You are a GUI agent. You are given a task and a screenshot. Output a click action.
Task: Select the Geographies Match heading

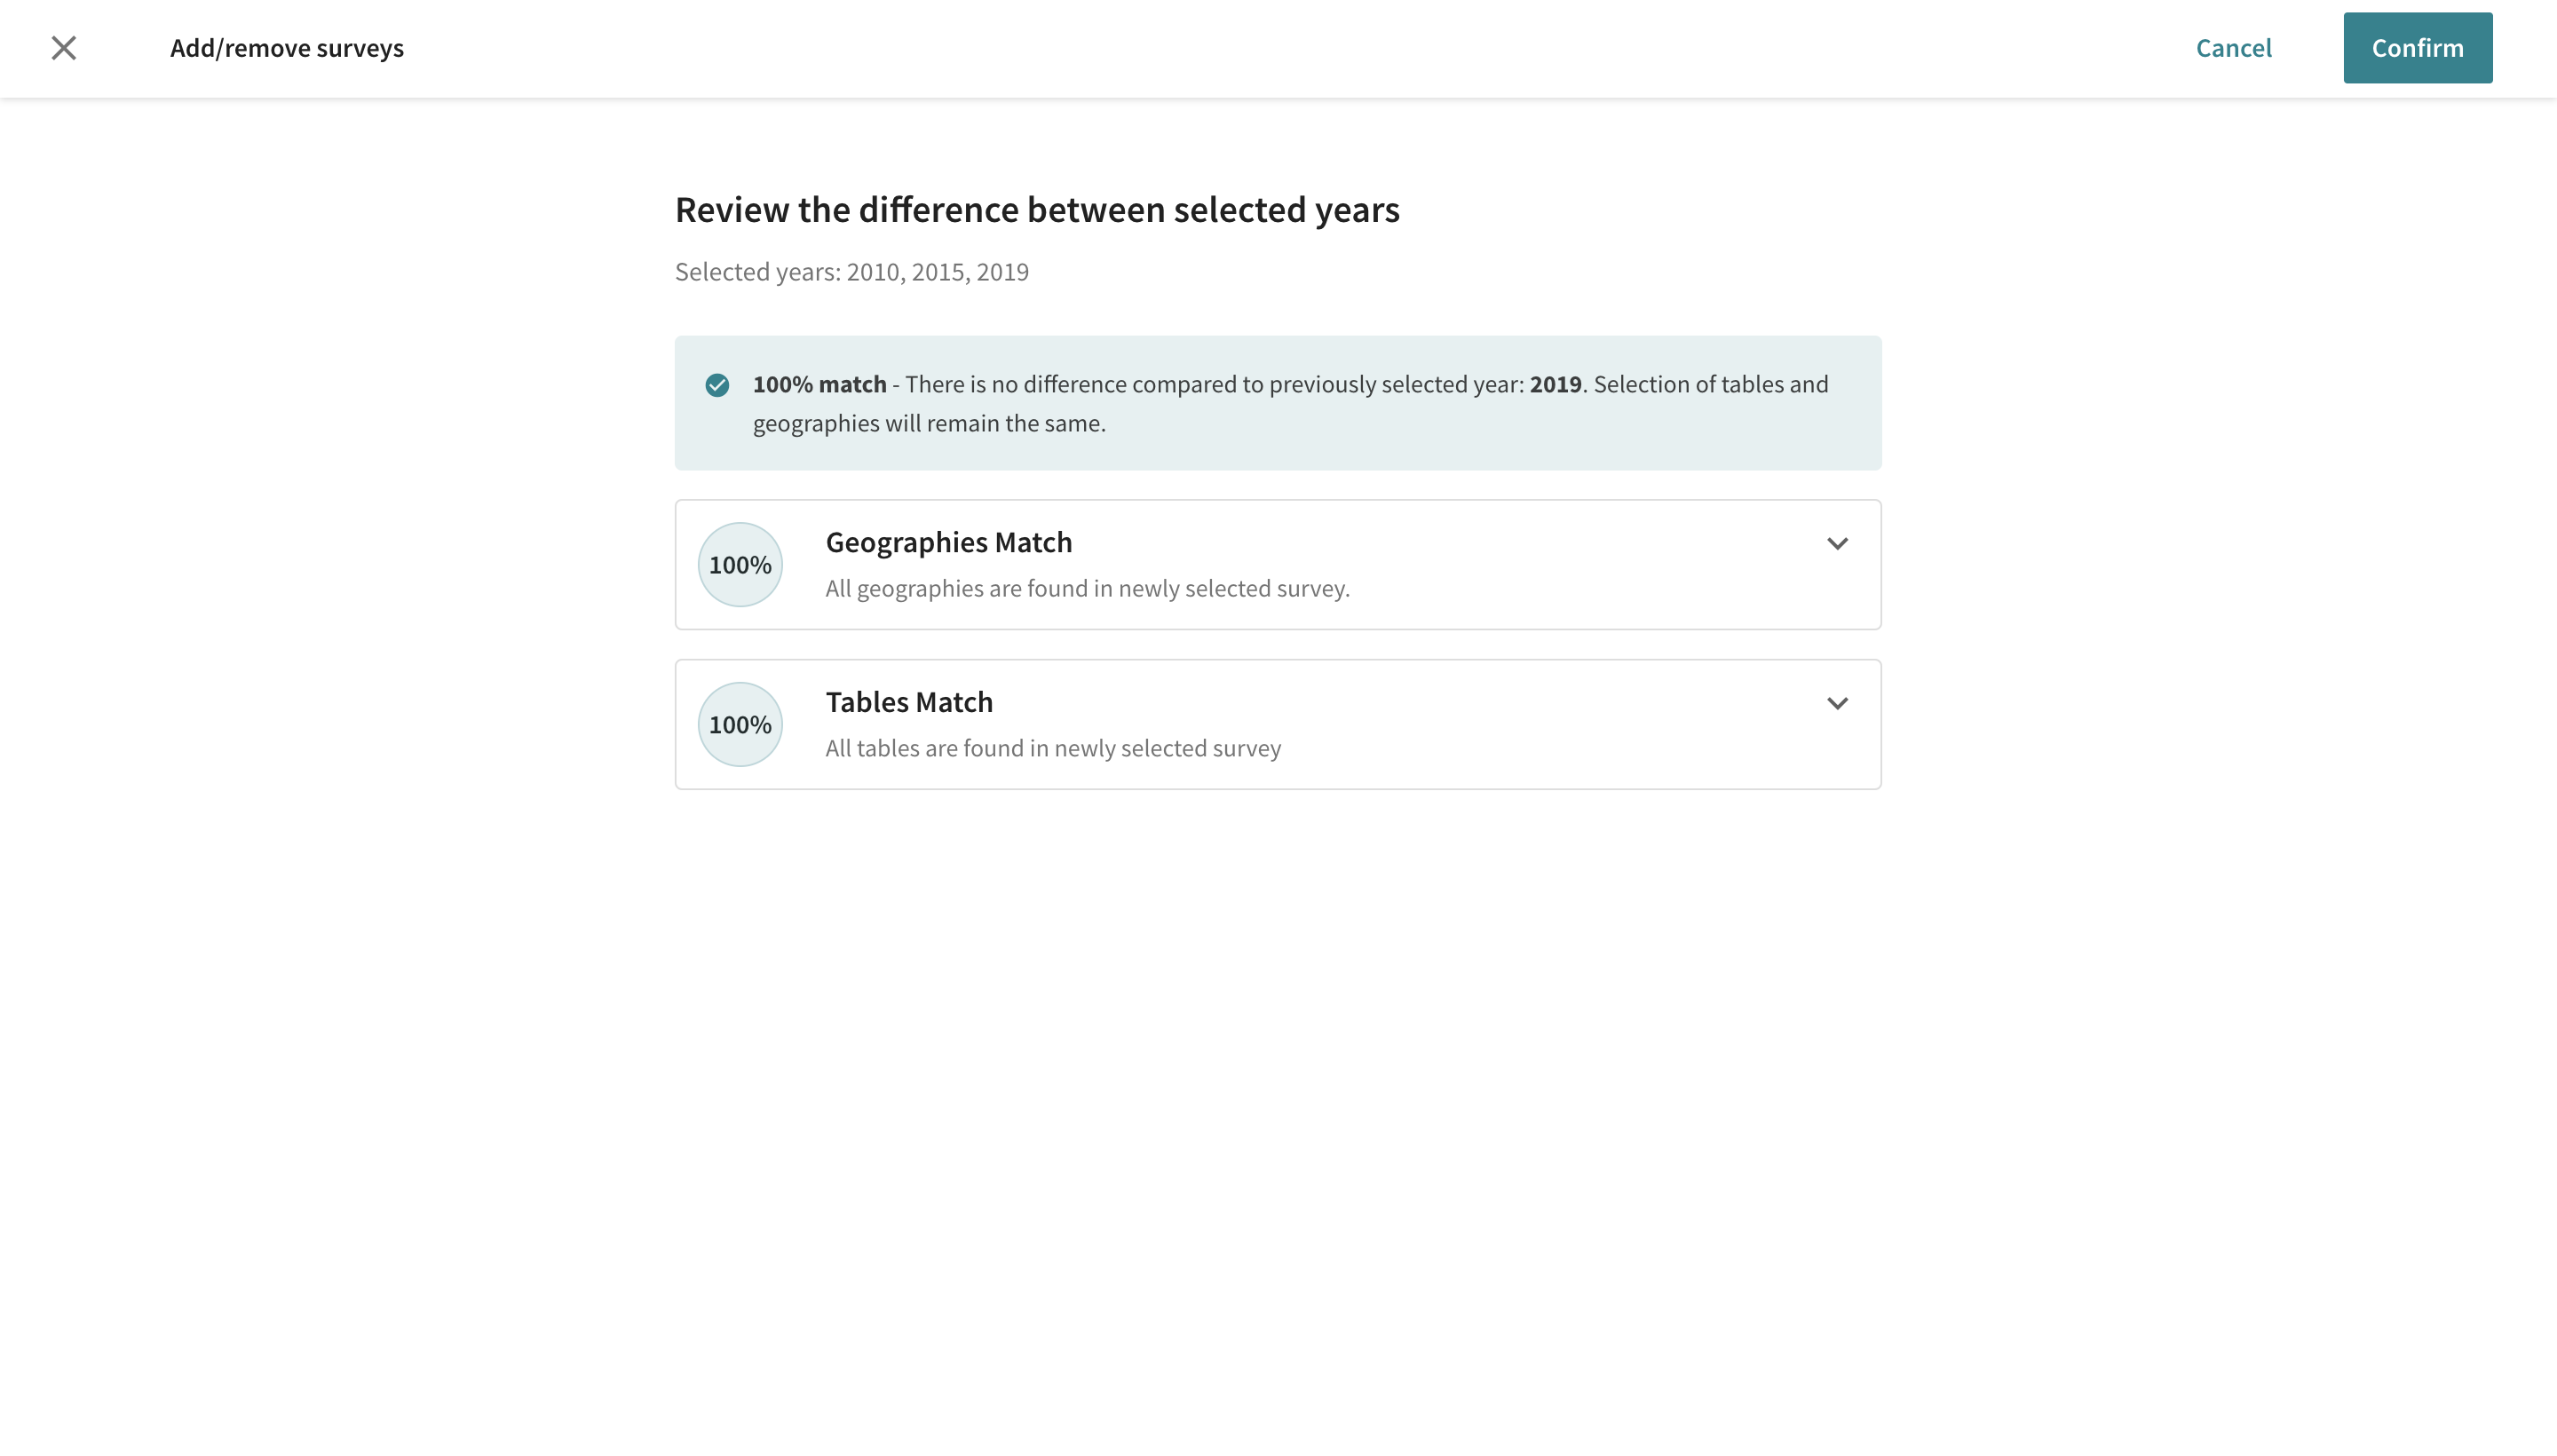point(949,542)
